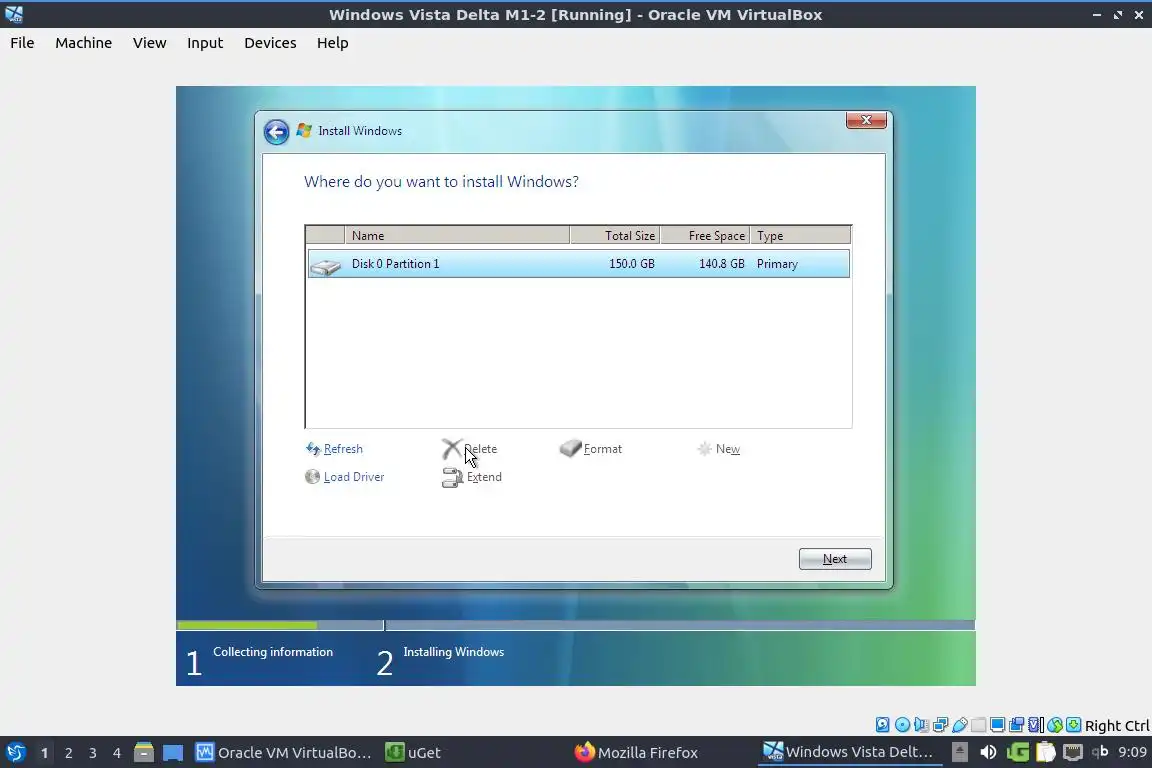The width and height of the screenshot is (1152, 768).
Task: Open the file manager in the taskbar
Action: (x=143, y=752)
